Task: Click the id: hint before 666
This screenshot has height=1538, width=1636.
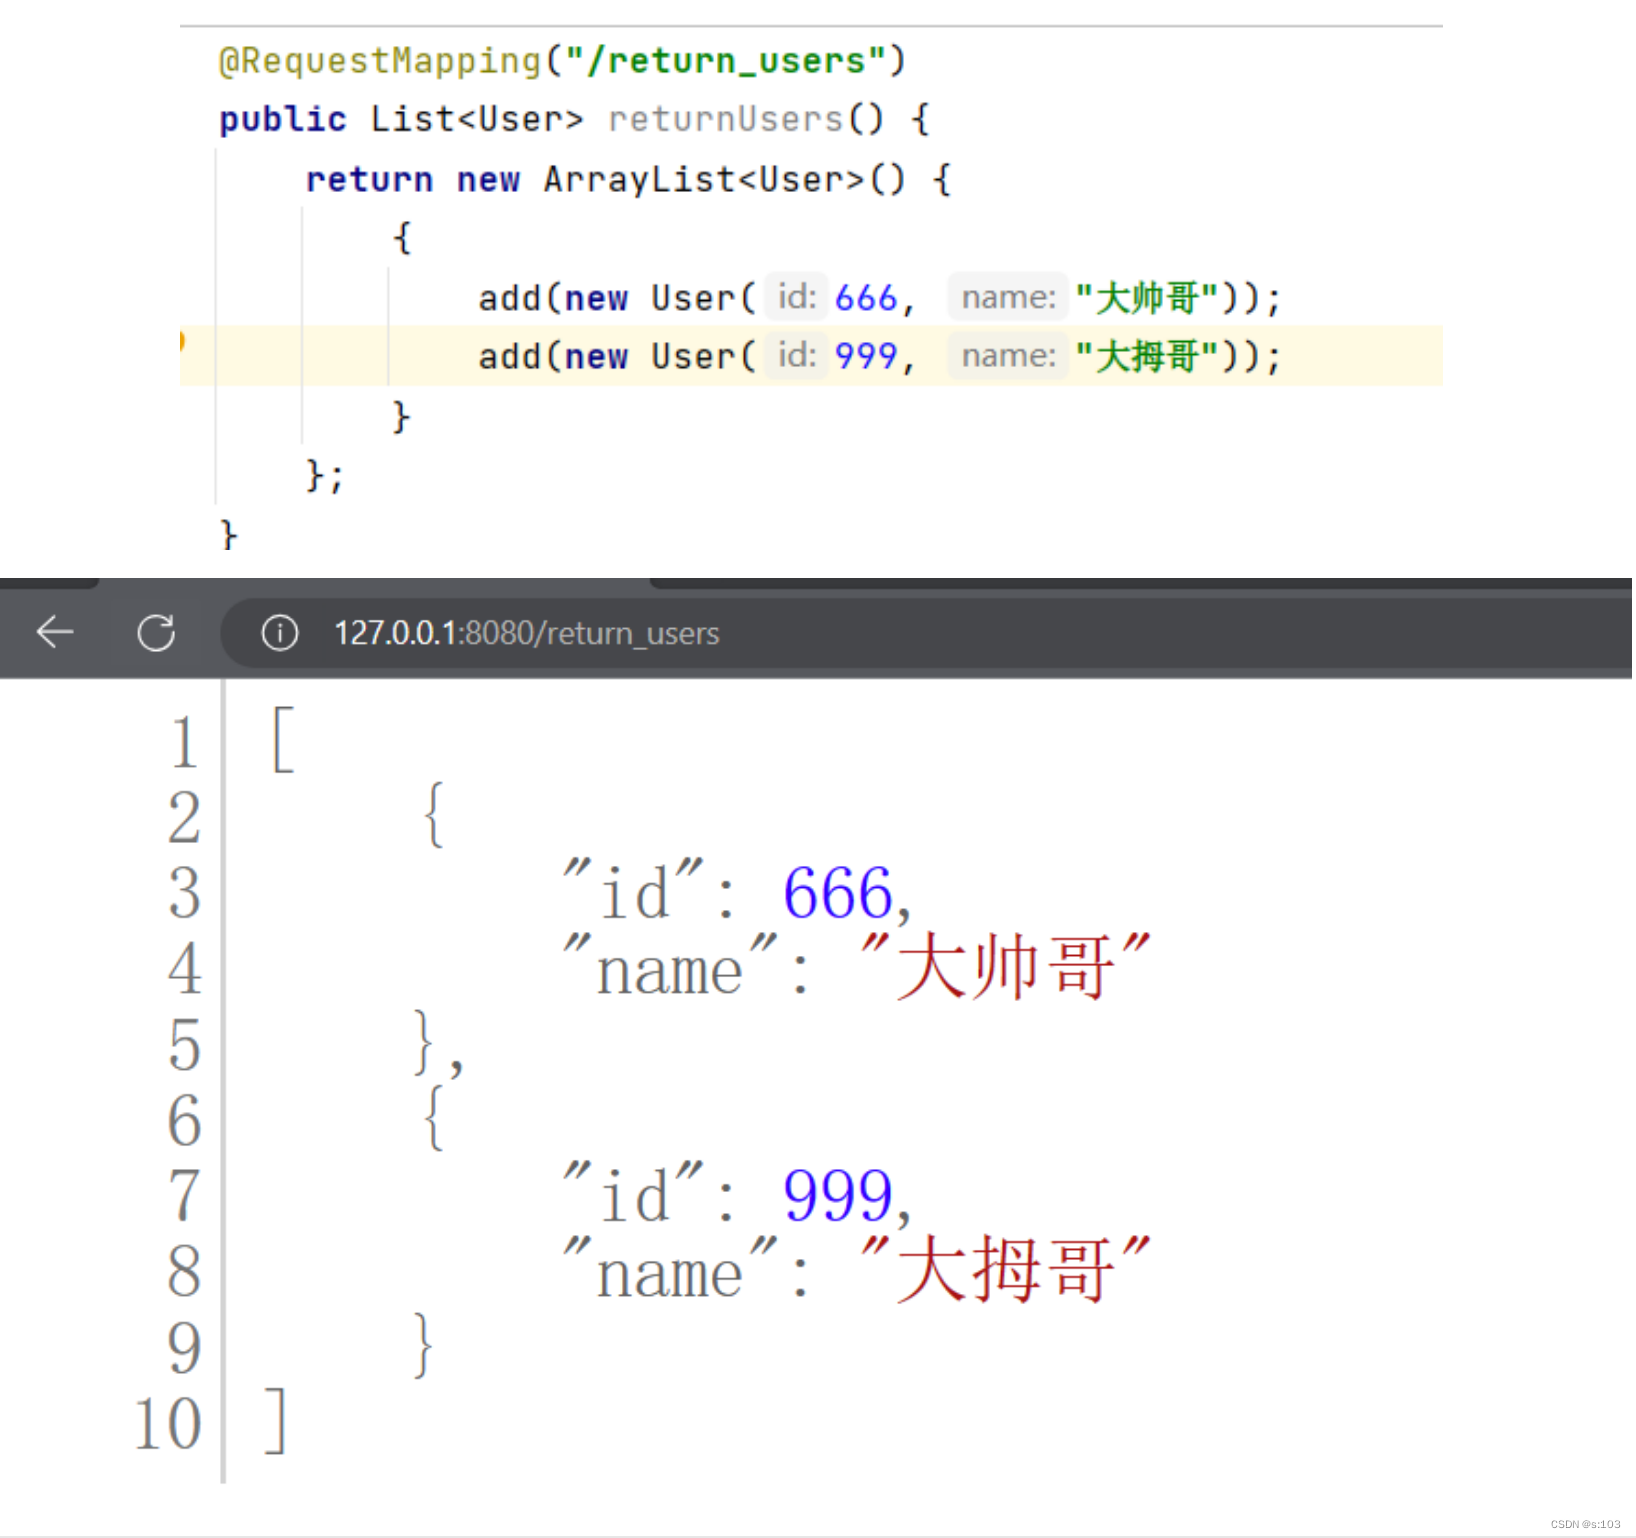Action: (x=797, y=297)
